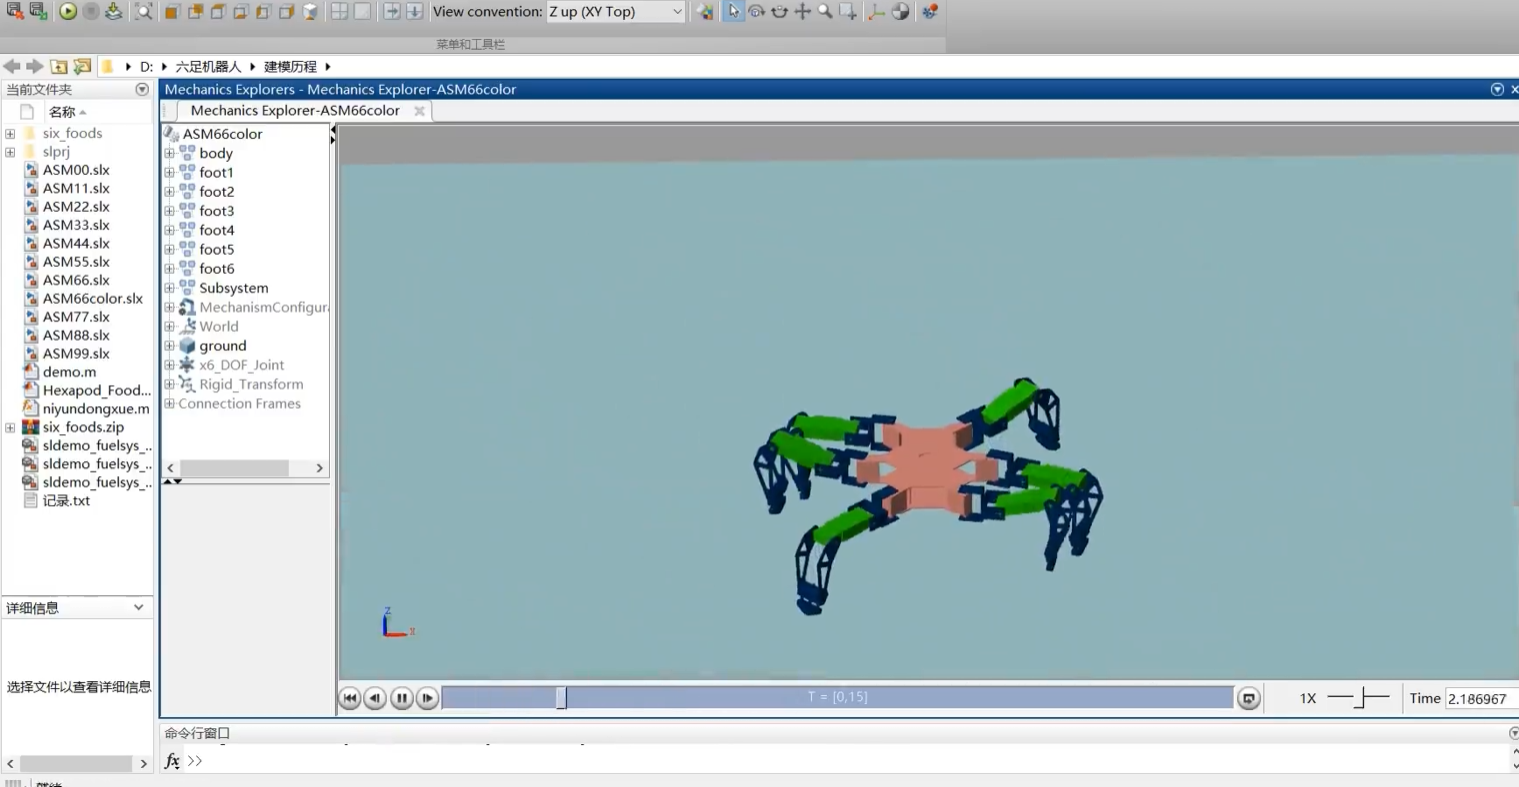Click the 六足机器人 breadcrumb folder
The height and width of the screenshot is (787, 1519).
[x=208, y=66]
